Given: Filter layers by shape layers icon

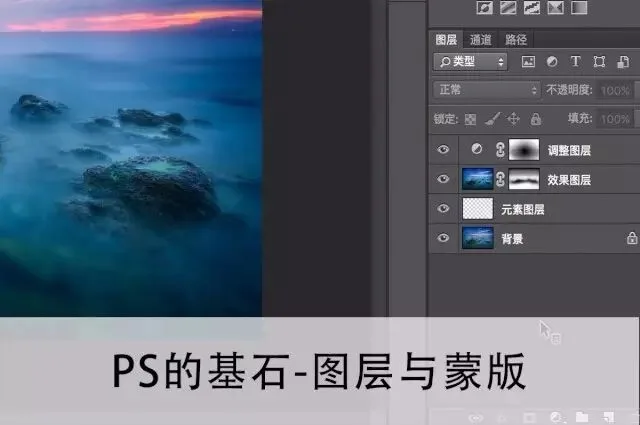Looking at the screenshot, I should click(599, 62).
